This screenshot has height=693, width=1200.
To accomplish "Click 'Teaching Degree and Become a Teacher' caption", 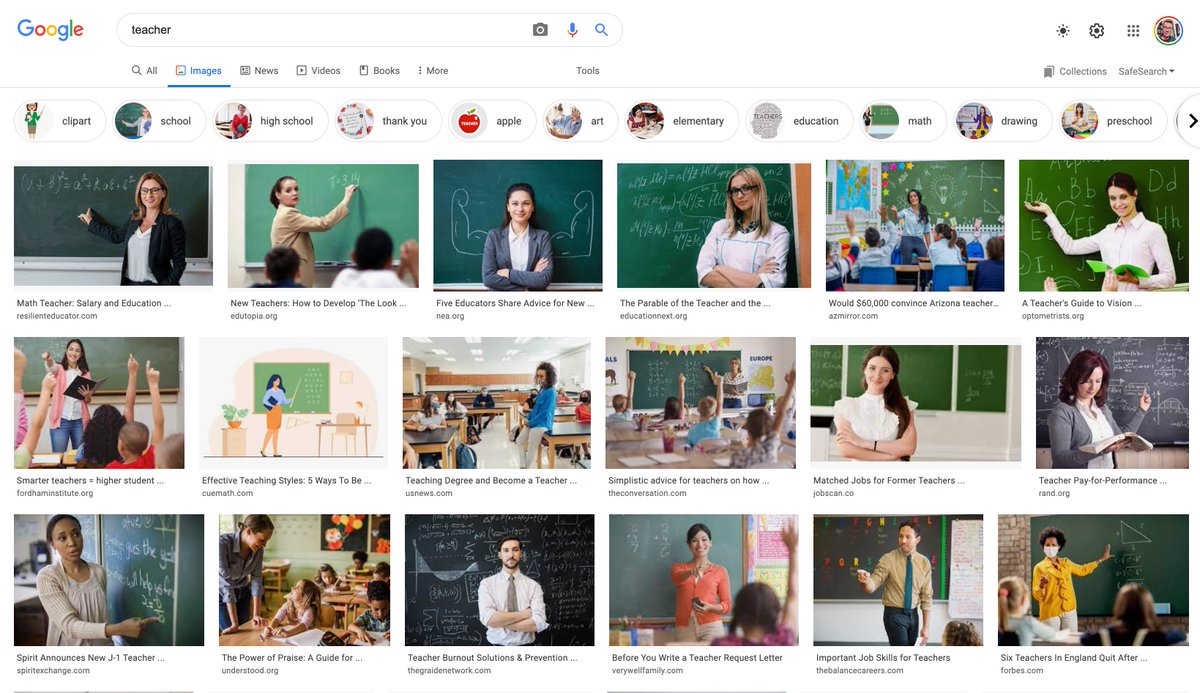I will (x=491, y=480).
